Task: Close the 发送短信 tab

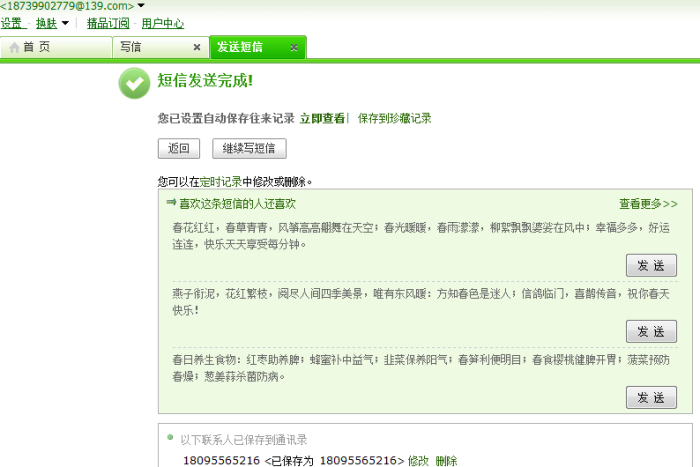Action: (294, 47)
